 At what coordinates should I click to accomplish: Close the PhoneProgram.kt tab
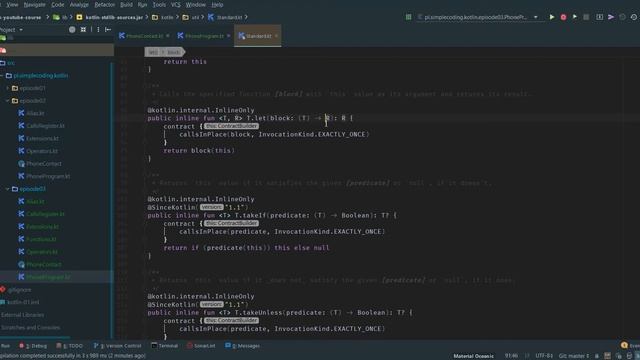(228, 36)
